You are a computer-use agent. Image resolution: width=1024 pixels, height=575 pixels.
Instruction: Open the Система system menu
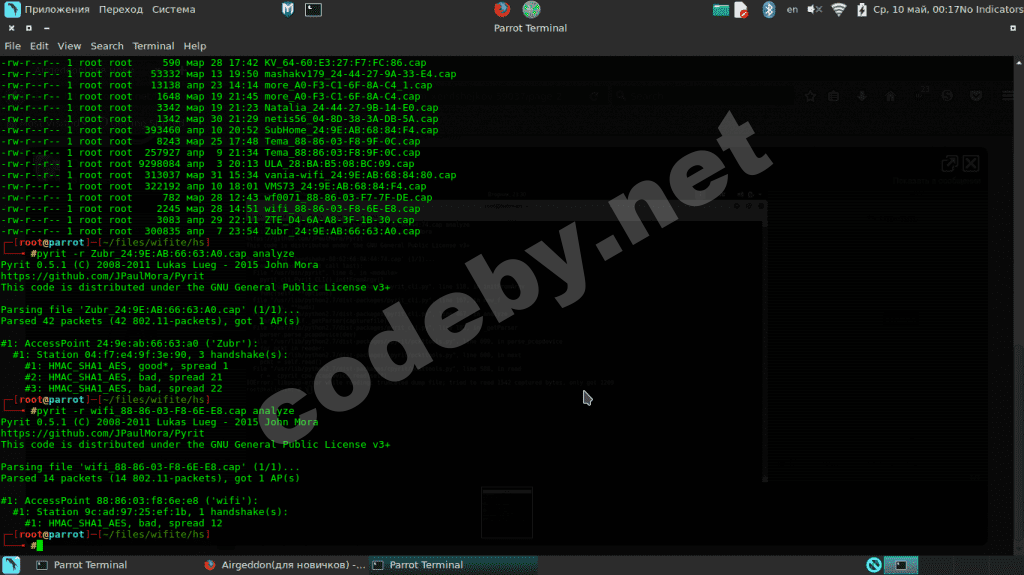click(174, 10)
